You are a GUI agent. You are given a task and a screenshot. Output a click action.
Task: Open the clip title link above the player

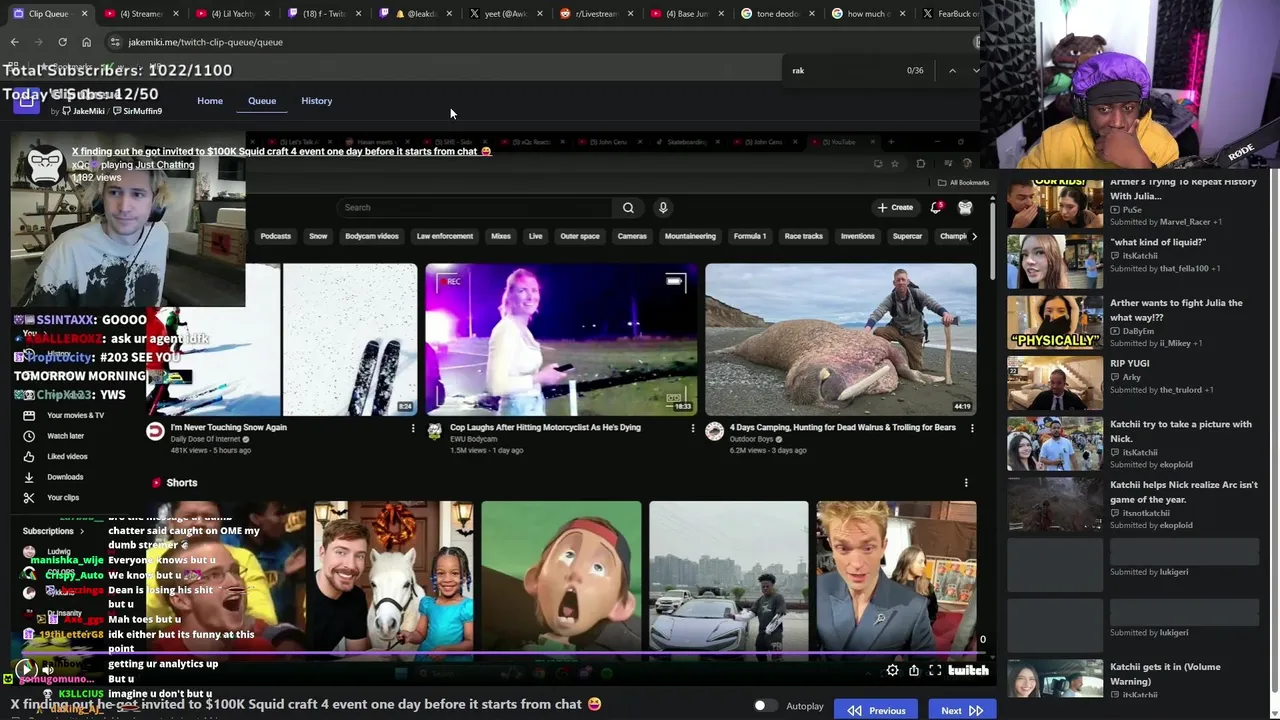(x=281, y=152)
